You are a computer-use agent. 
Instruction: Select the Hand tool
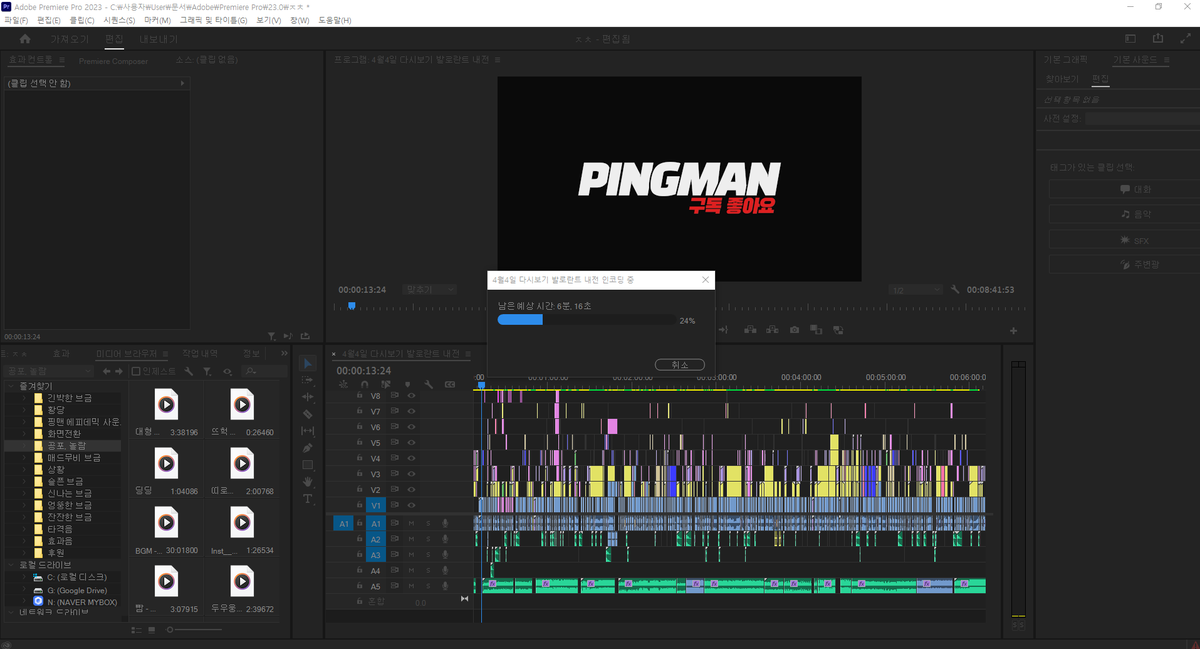(308, 482)
